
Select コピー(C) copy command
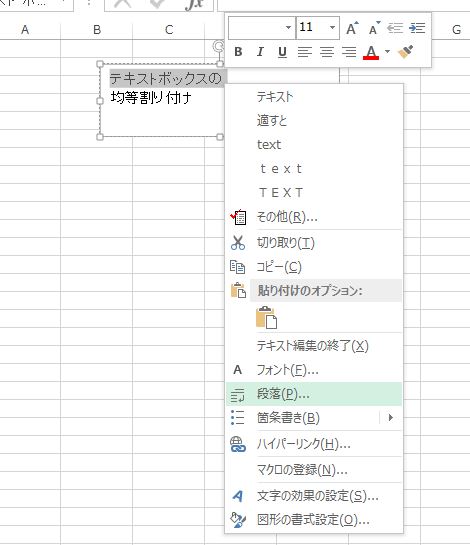tap(314, 267)
